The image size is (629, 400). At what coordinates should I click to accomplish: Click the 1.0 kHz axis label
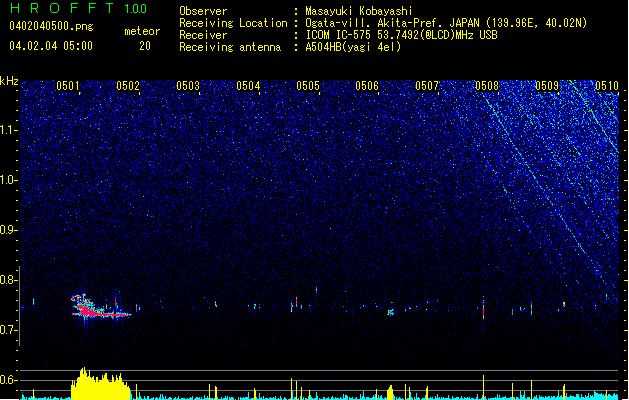[9, 180]
